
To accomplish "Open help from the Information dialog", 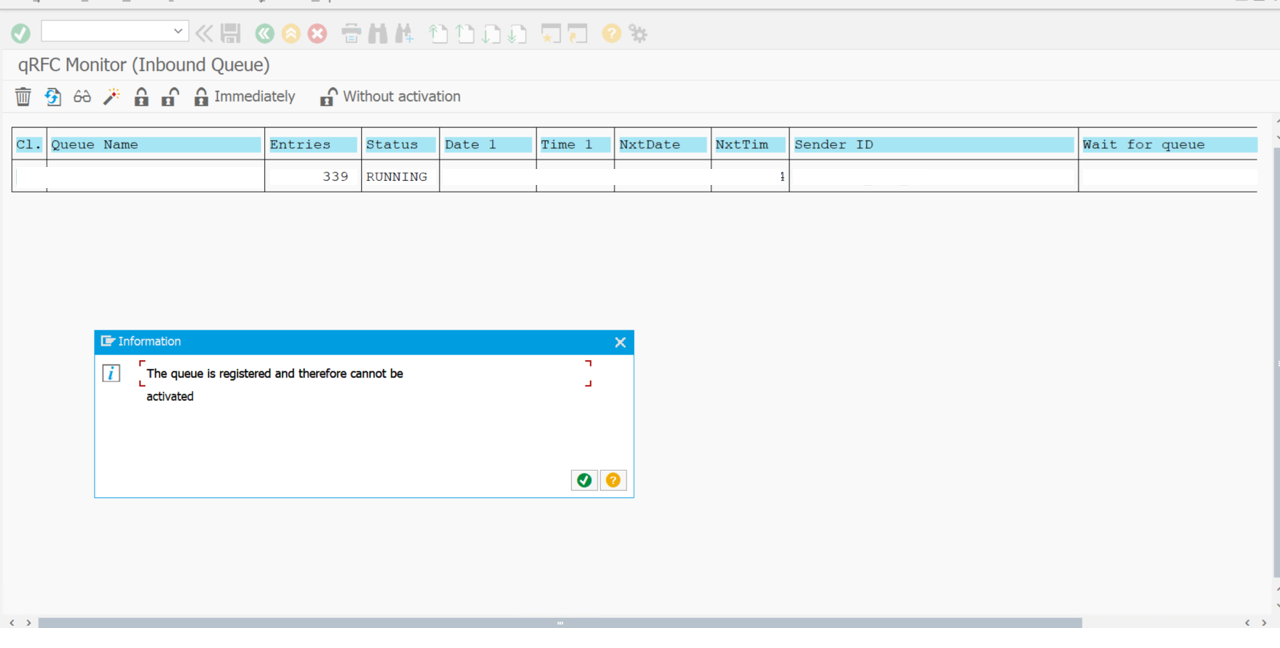I will click(613, 480).
